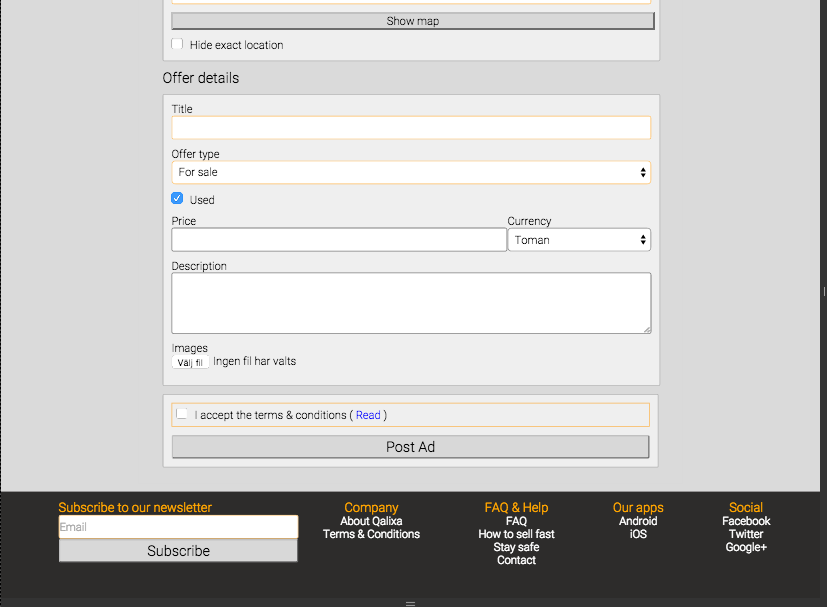The height and width of the screenshot is (607, 827).
Task: Open the Android app link
Action: (x=638, y=521)
